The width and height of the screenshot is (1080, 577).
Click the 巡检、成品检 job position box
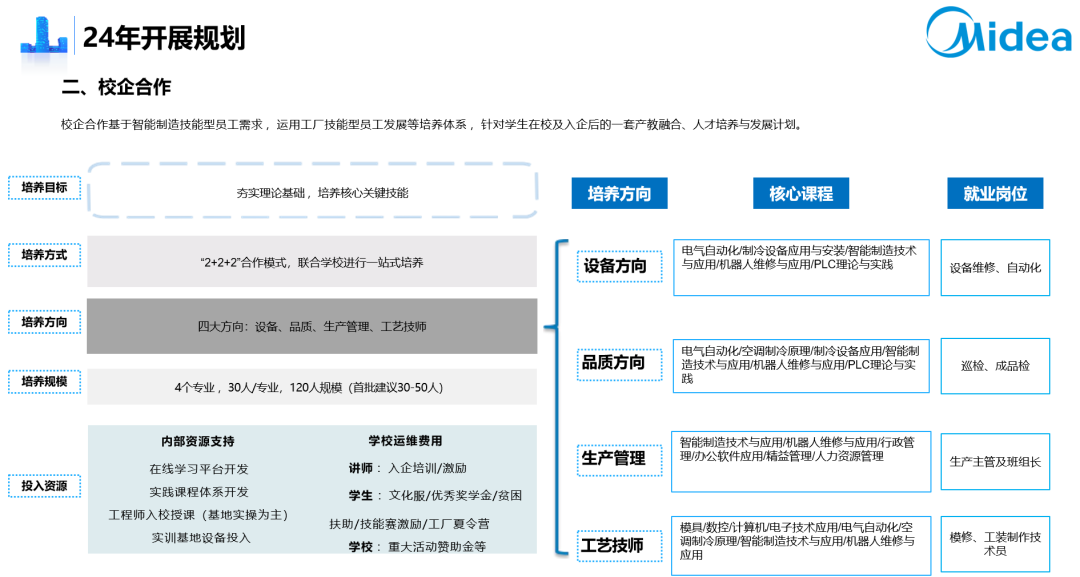tap(995, 363)
